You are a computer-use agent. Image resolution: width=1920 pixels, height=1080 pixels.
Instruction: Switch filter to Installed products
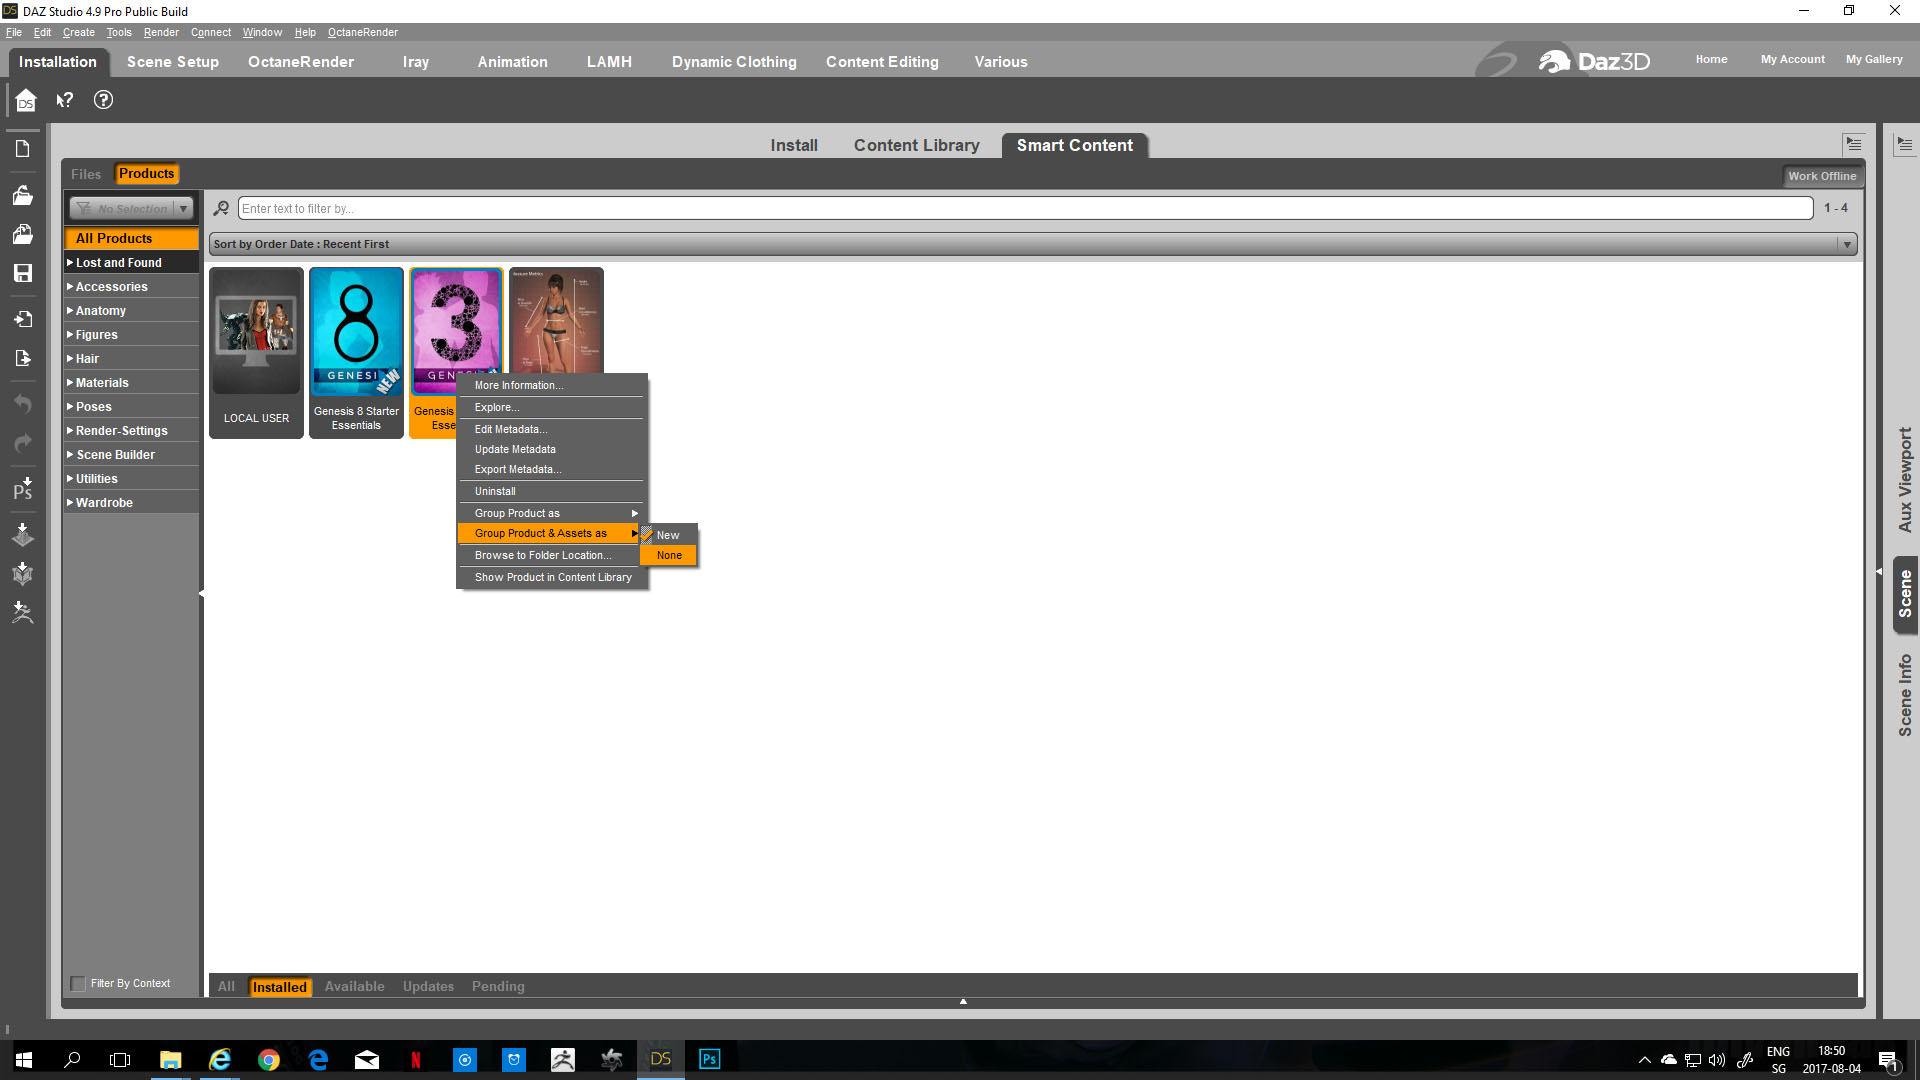(279, 987)
